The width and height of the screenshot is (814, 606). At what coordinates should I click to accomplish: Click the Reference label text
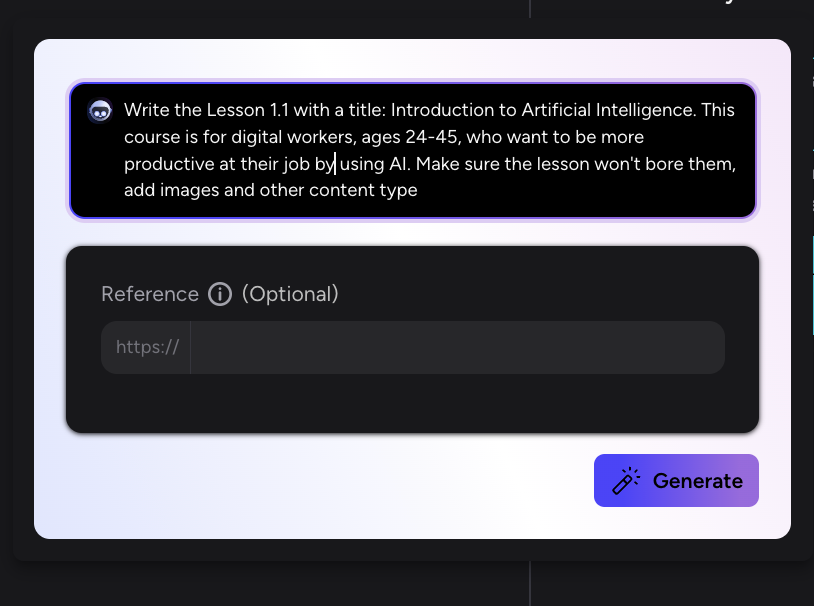coord(150,294)
